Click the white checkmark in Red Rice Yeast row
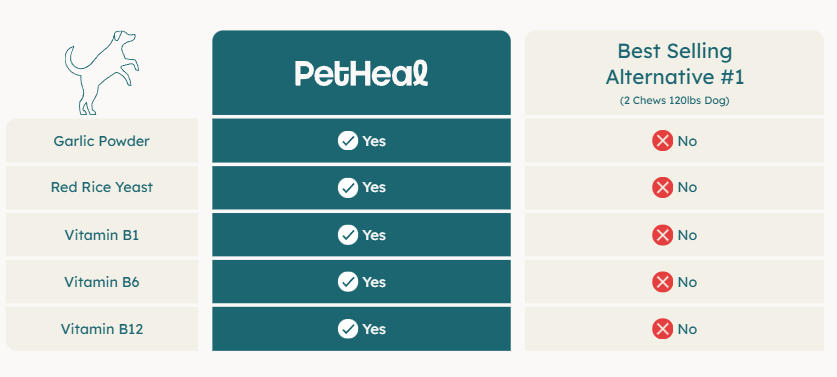837x377 pixels. coord(348,187)
